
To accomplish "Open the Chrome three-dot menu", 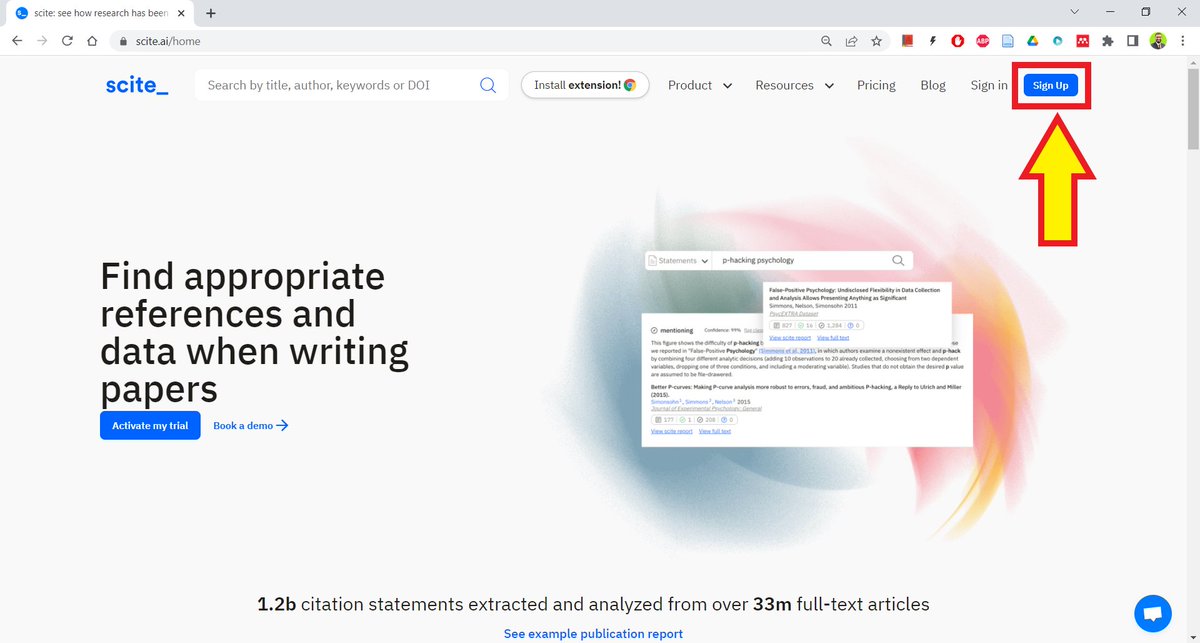I will (x=1183, y=41).
